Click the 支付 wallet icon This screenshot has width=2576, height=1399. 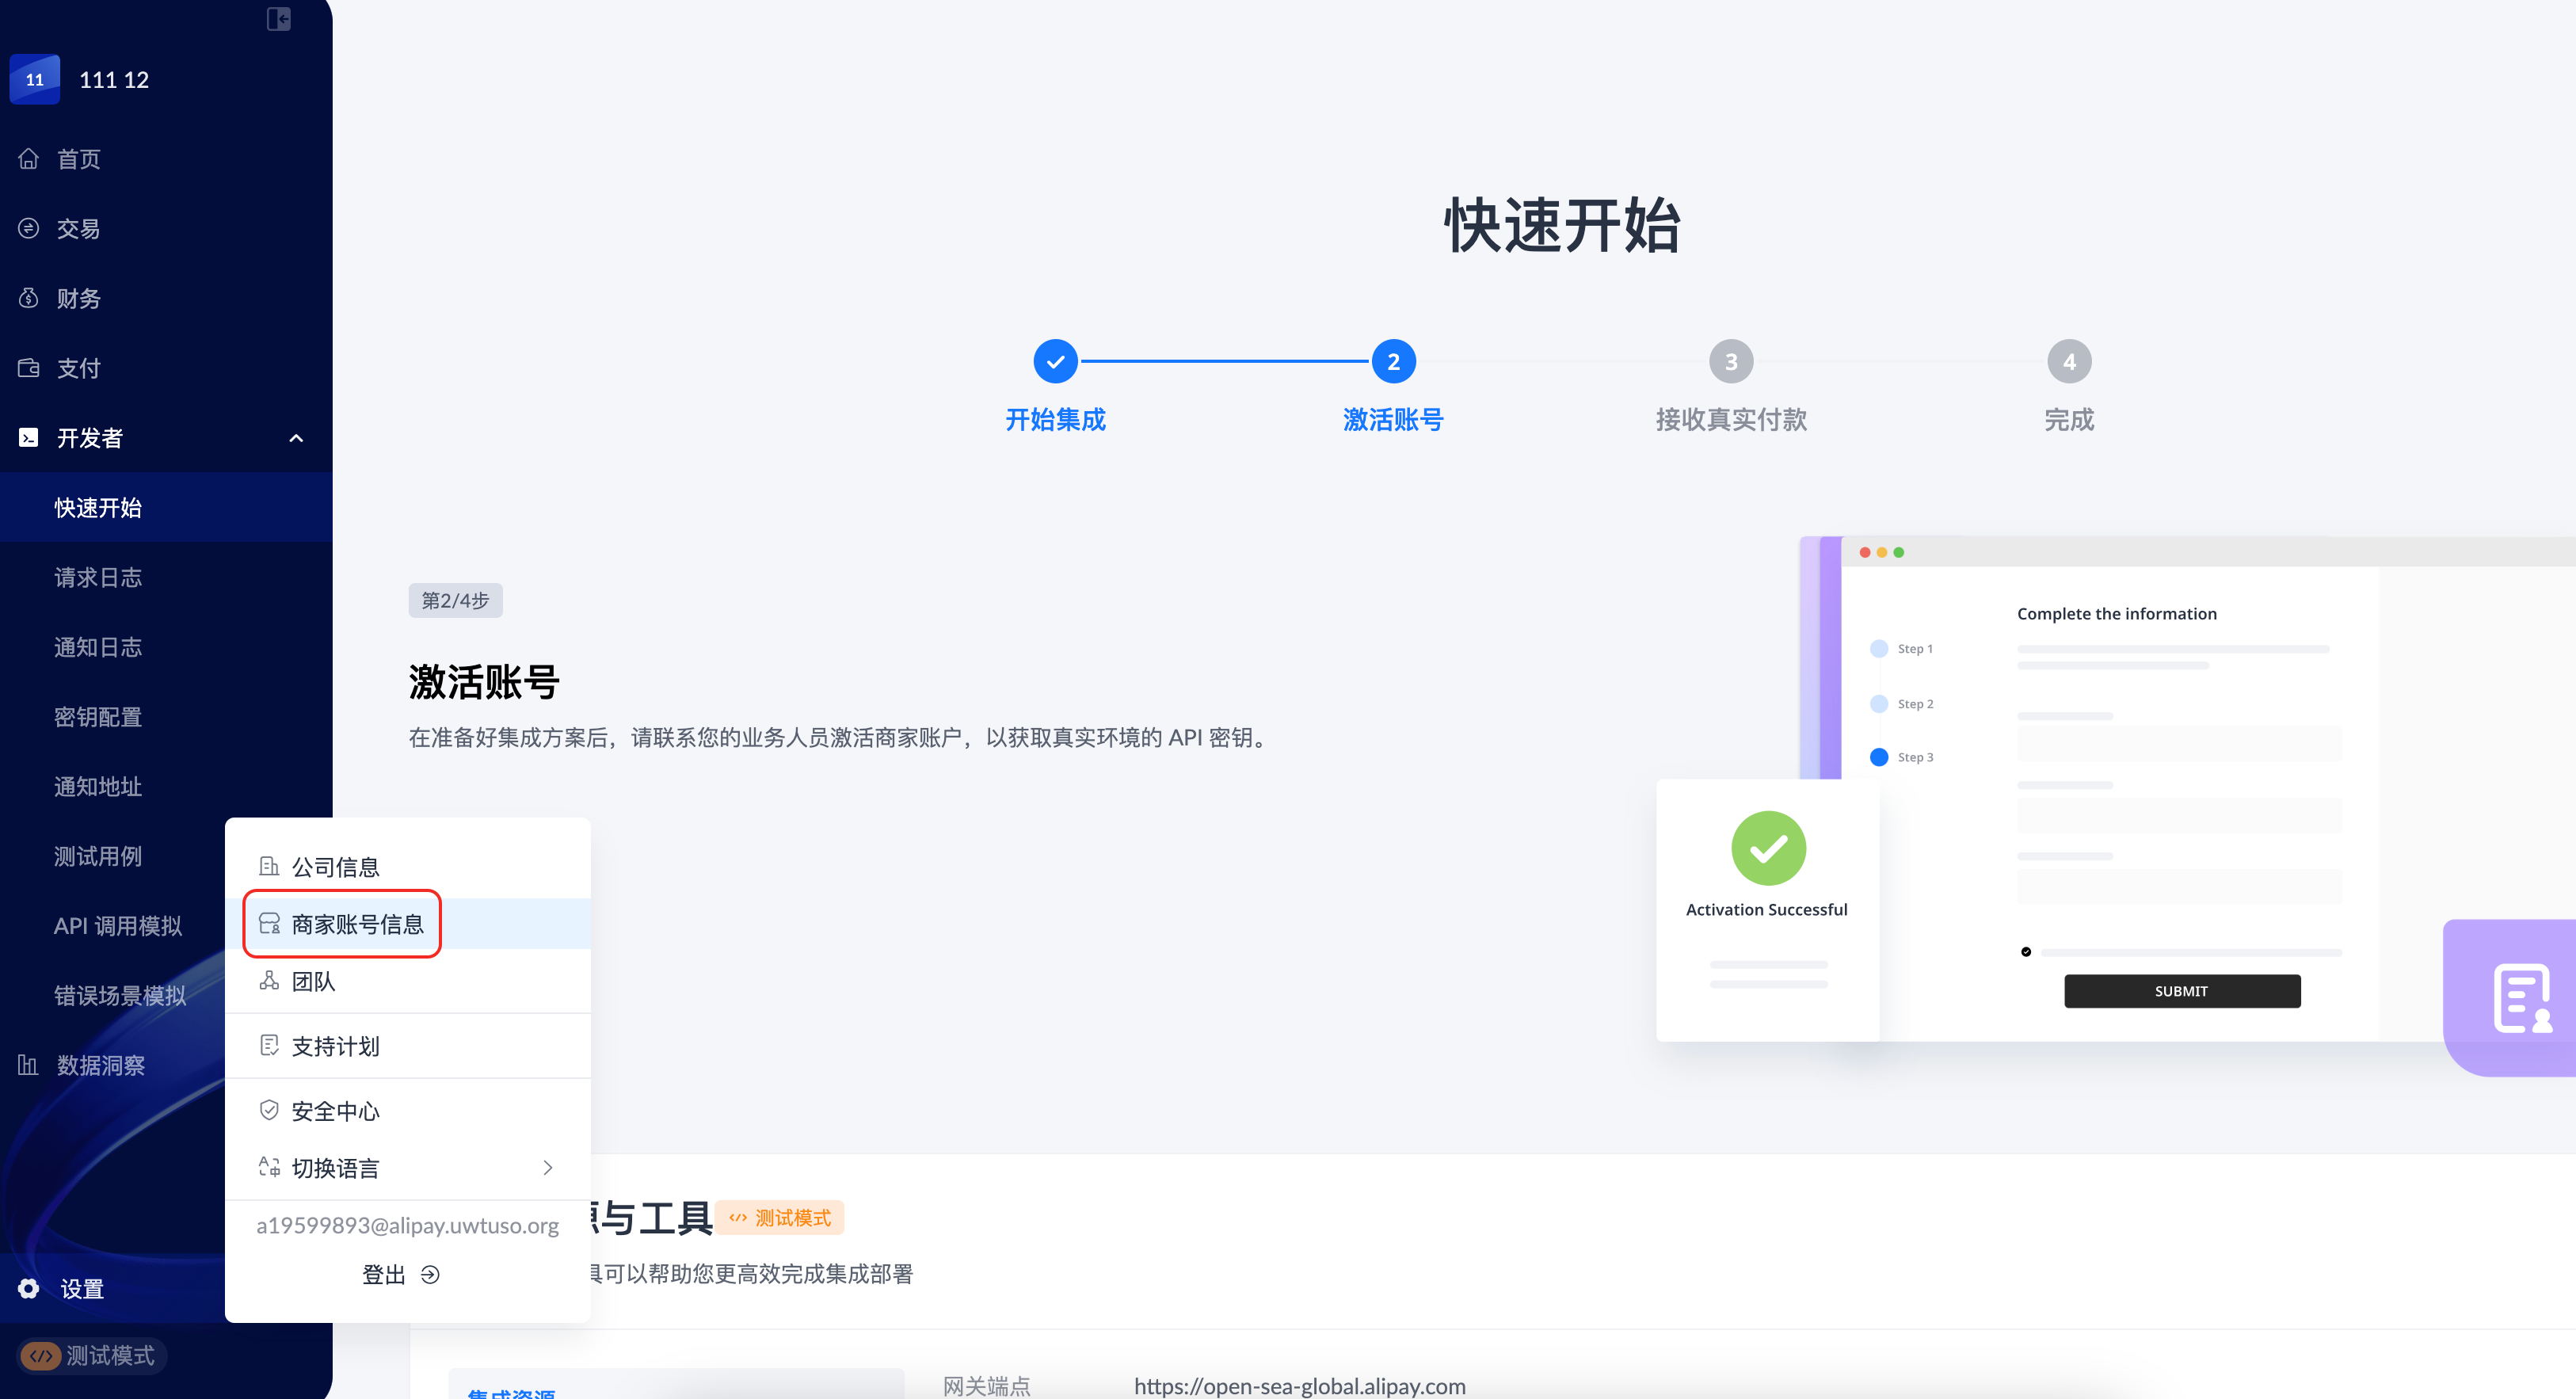point(29,368)
